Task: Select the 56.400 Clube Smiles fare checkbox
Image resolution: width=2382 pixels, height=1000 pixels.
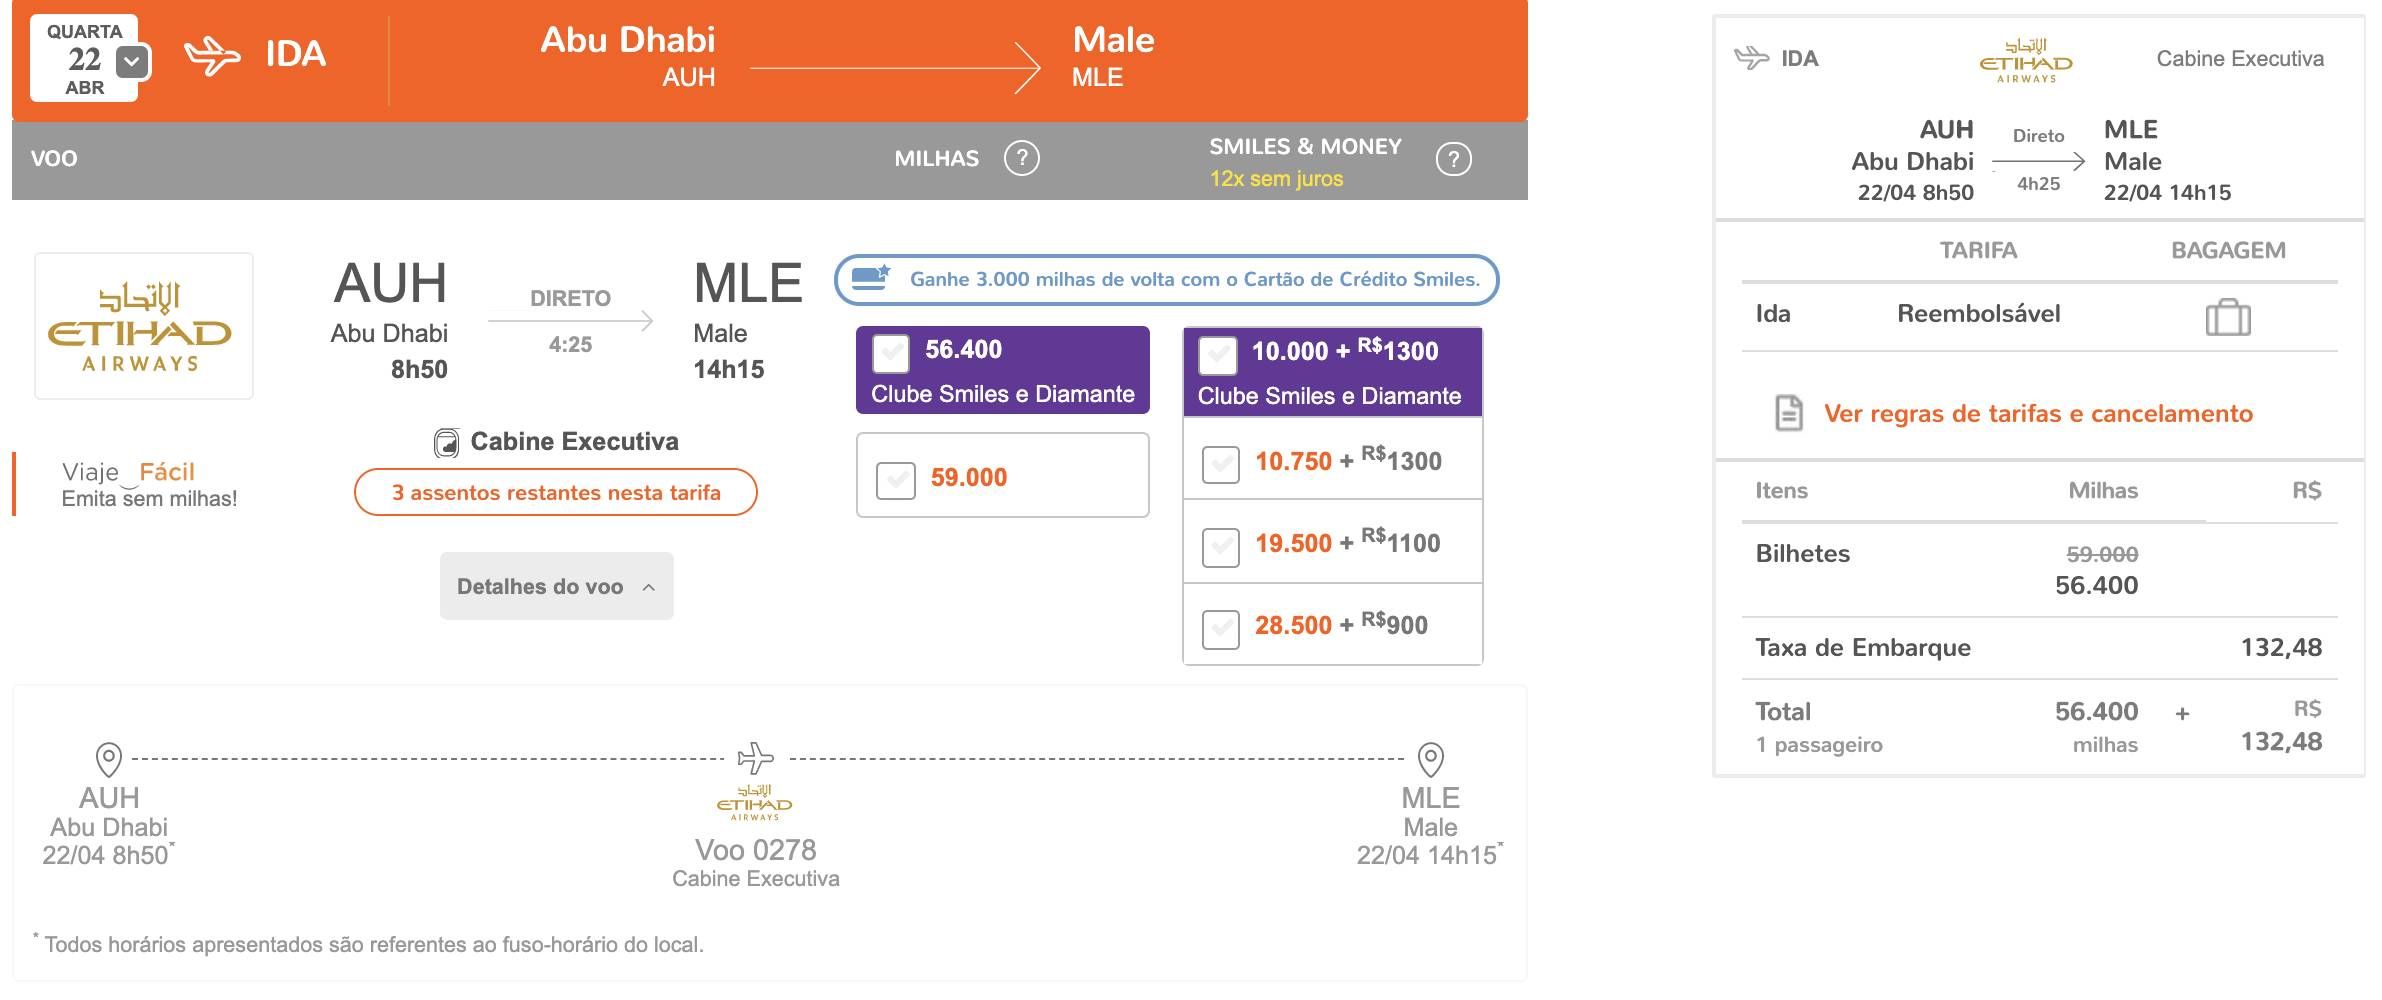Action: [891, 352]
